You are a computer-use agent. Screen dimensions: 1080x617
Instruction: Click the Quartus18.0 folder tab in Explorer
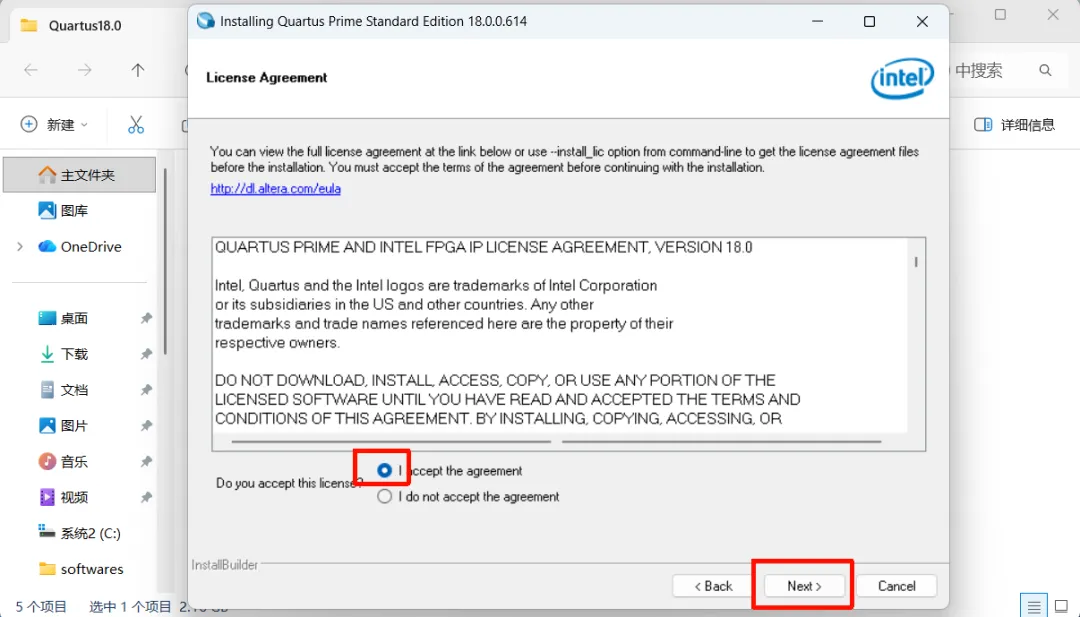coord(85,25)
